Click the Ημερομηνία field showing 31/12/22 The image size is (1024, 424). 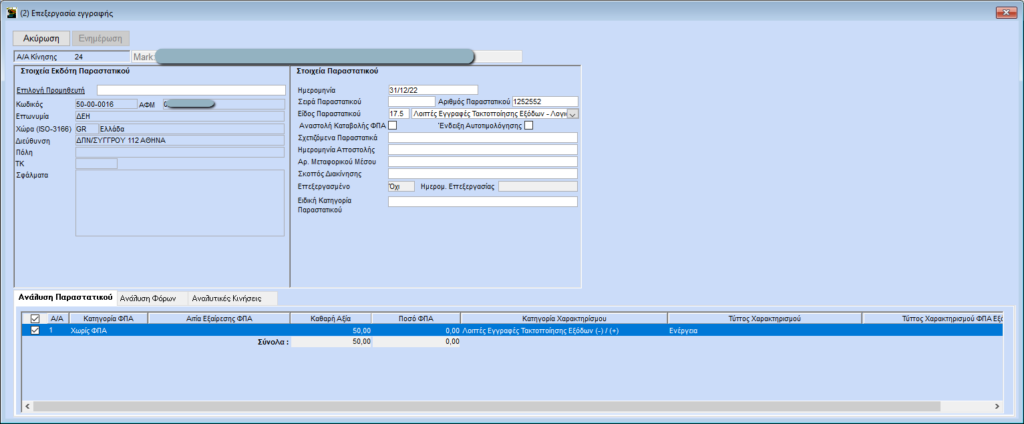tap(433, 90)
